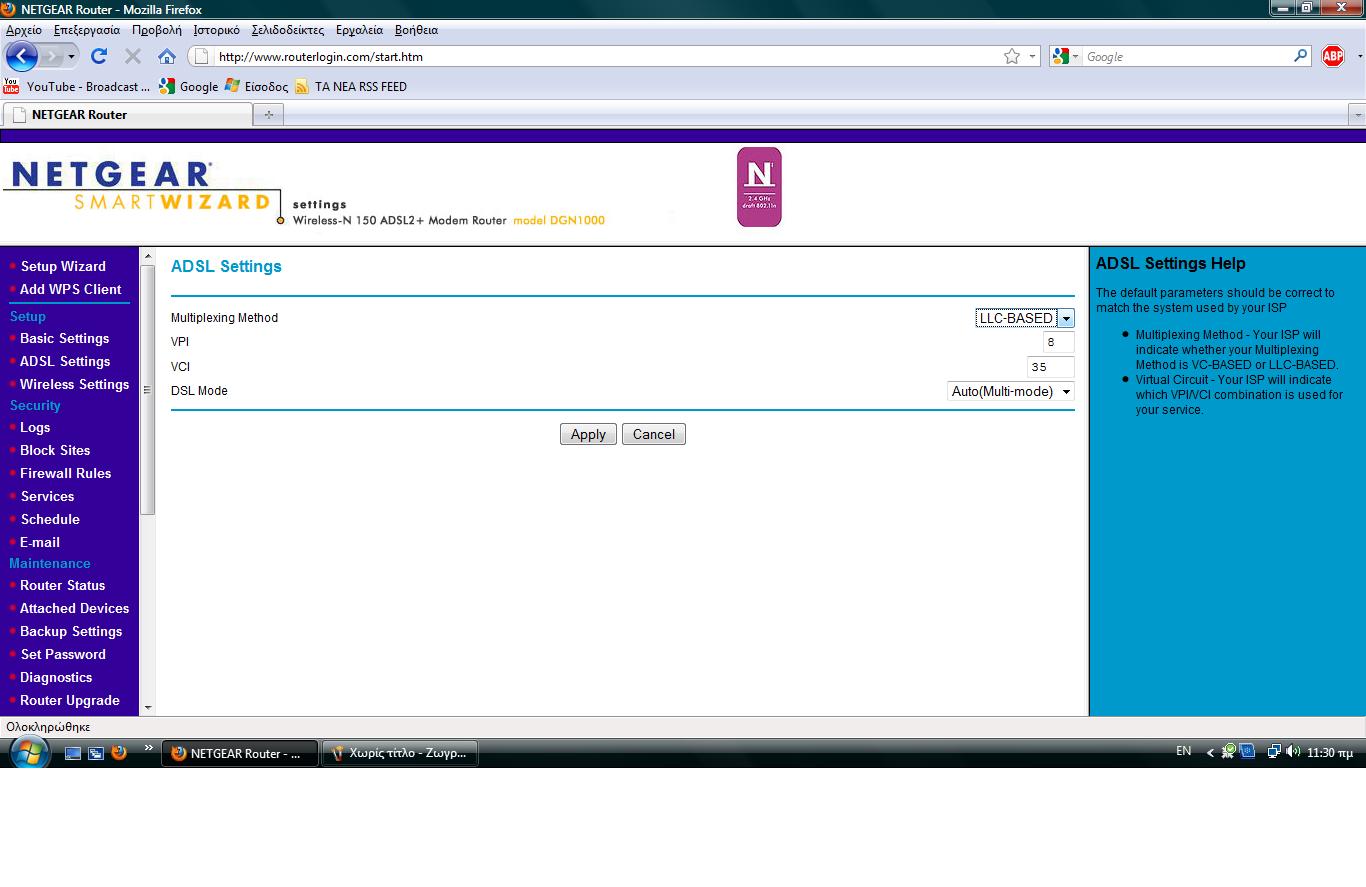The image size is (1366, 887).
Task: Open TA NEA RSS FEED bookmark
Action: [350, 87]
